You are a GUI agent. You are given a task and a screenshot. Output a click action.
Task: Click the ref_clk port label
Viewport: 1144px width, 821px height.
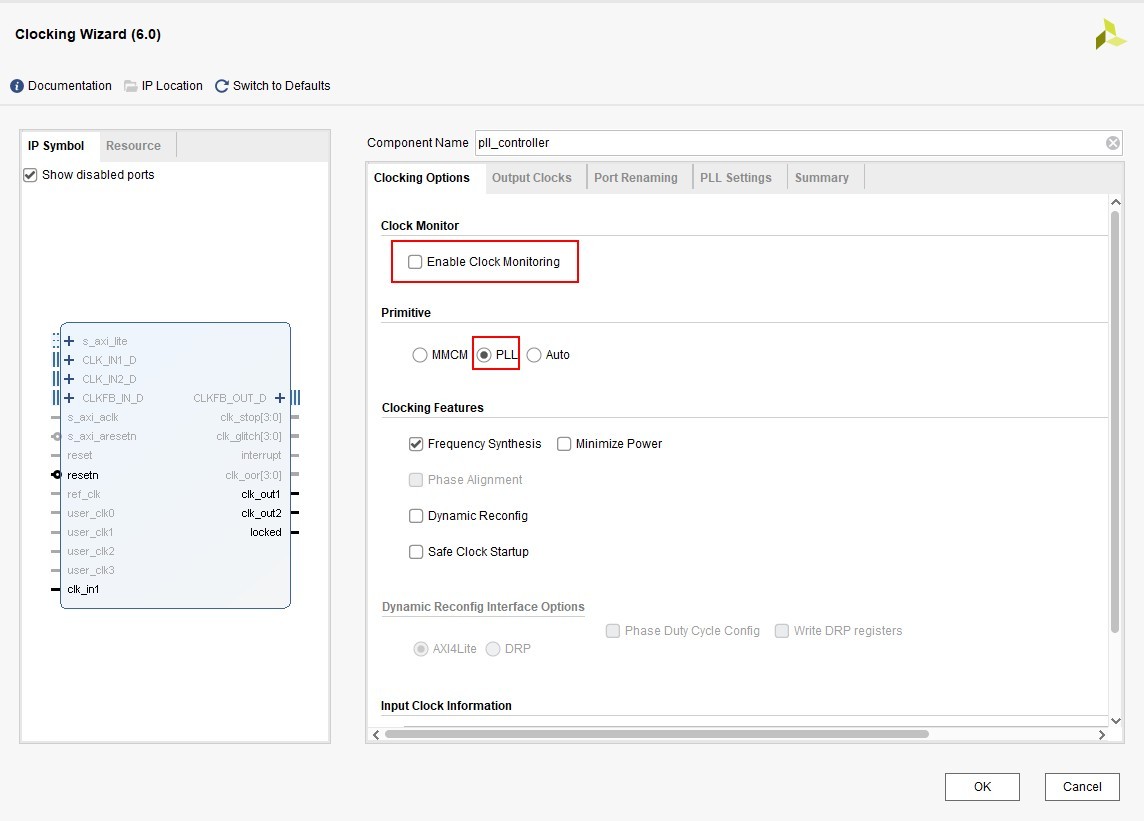coord(84,494)
